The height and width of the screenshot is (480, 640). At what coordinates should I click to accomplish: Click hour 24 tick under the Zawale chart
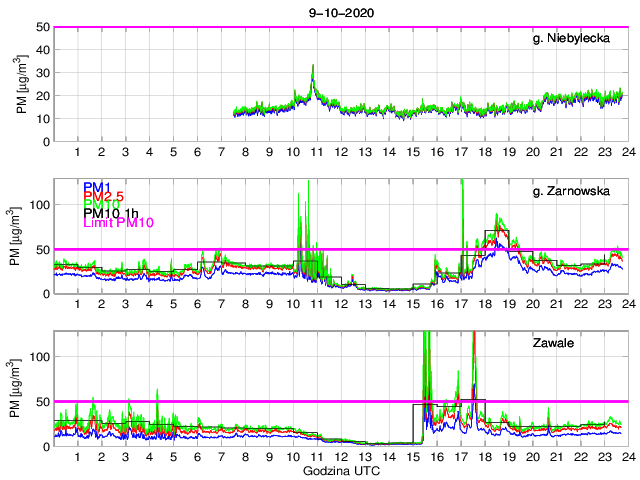pos(629,457)
